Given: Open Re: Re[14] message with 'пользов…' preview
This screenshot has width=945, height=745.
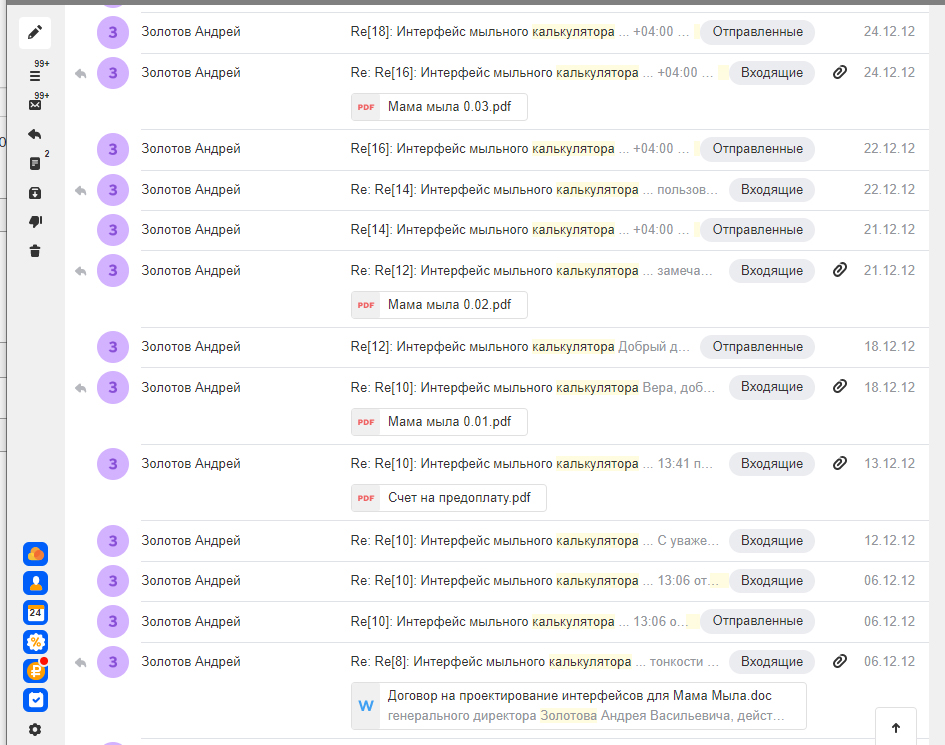Looking at the screenshot, I should (534, 190).
